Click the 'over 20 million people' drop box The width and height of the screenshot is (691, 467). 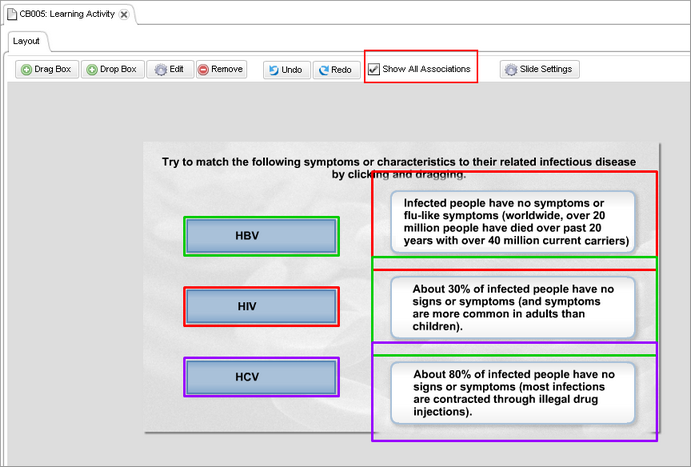(514, 221)
